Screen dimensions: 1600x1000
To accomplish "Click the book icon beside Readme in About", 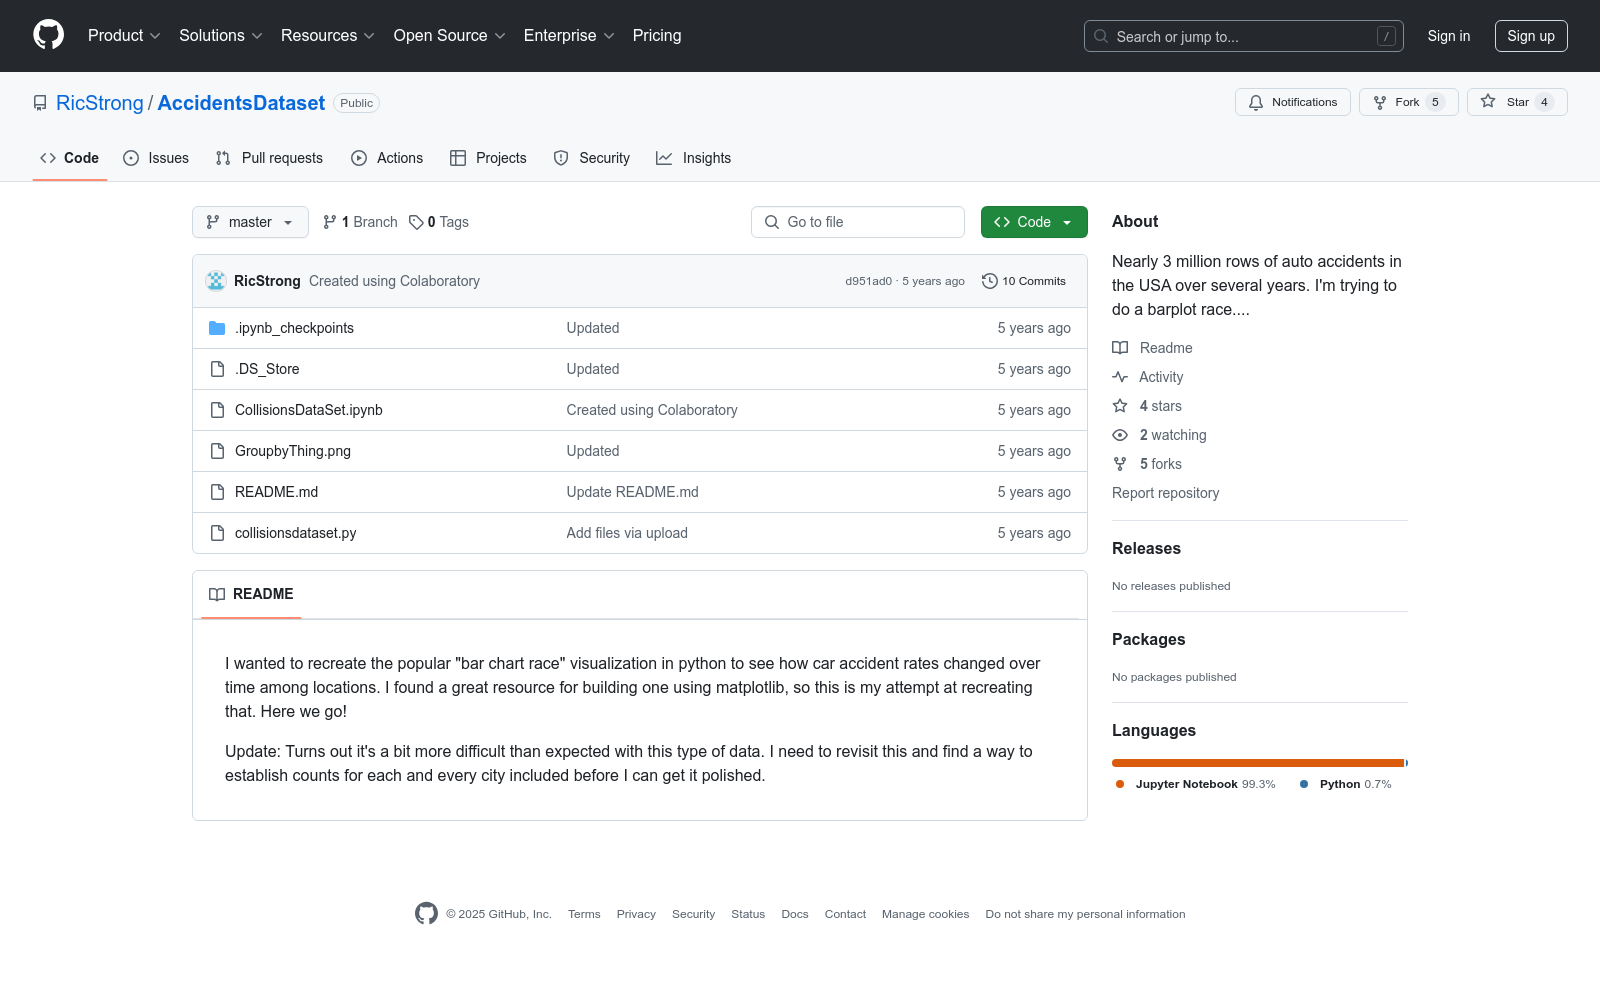I will coord(1120,348).
